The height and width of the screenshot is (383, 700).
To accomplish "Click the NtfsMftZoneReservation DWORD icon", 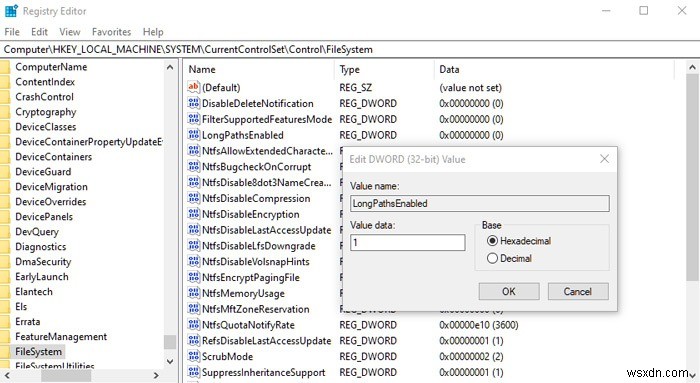I will click(193, 309).
